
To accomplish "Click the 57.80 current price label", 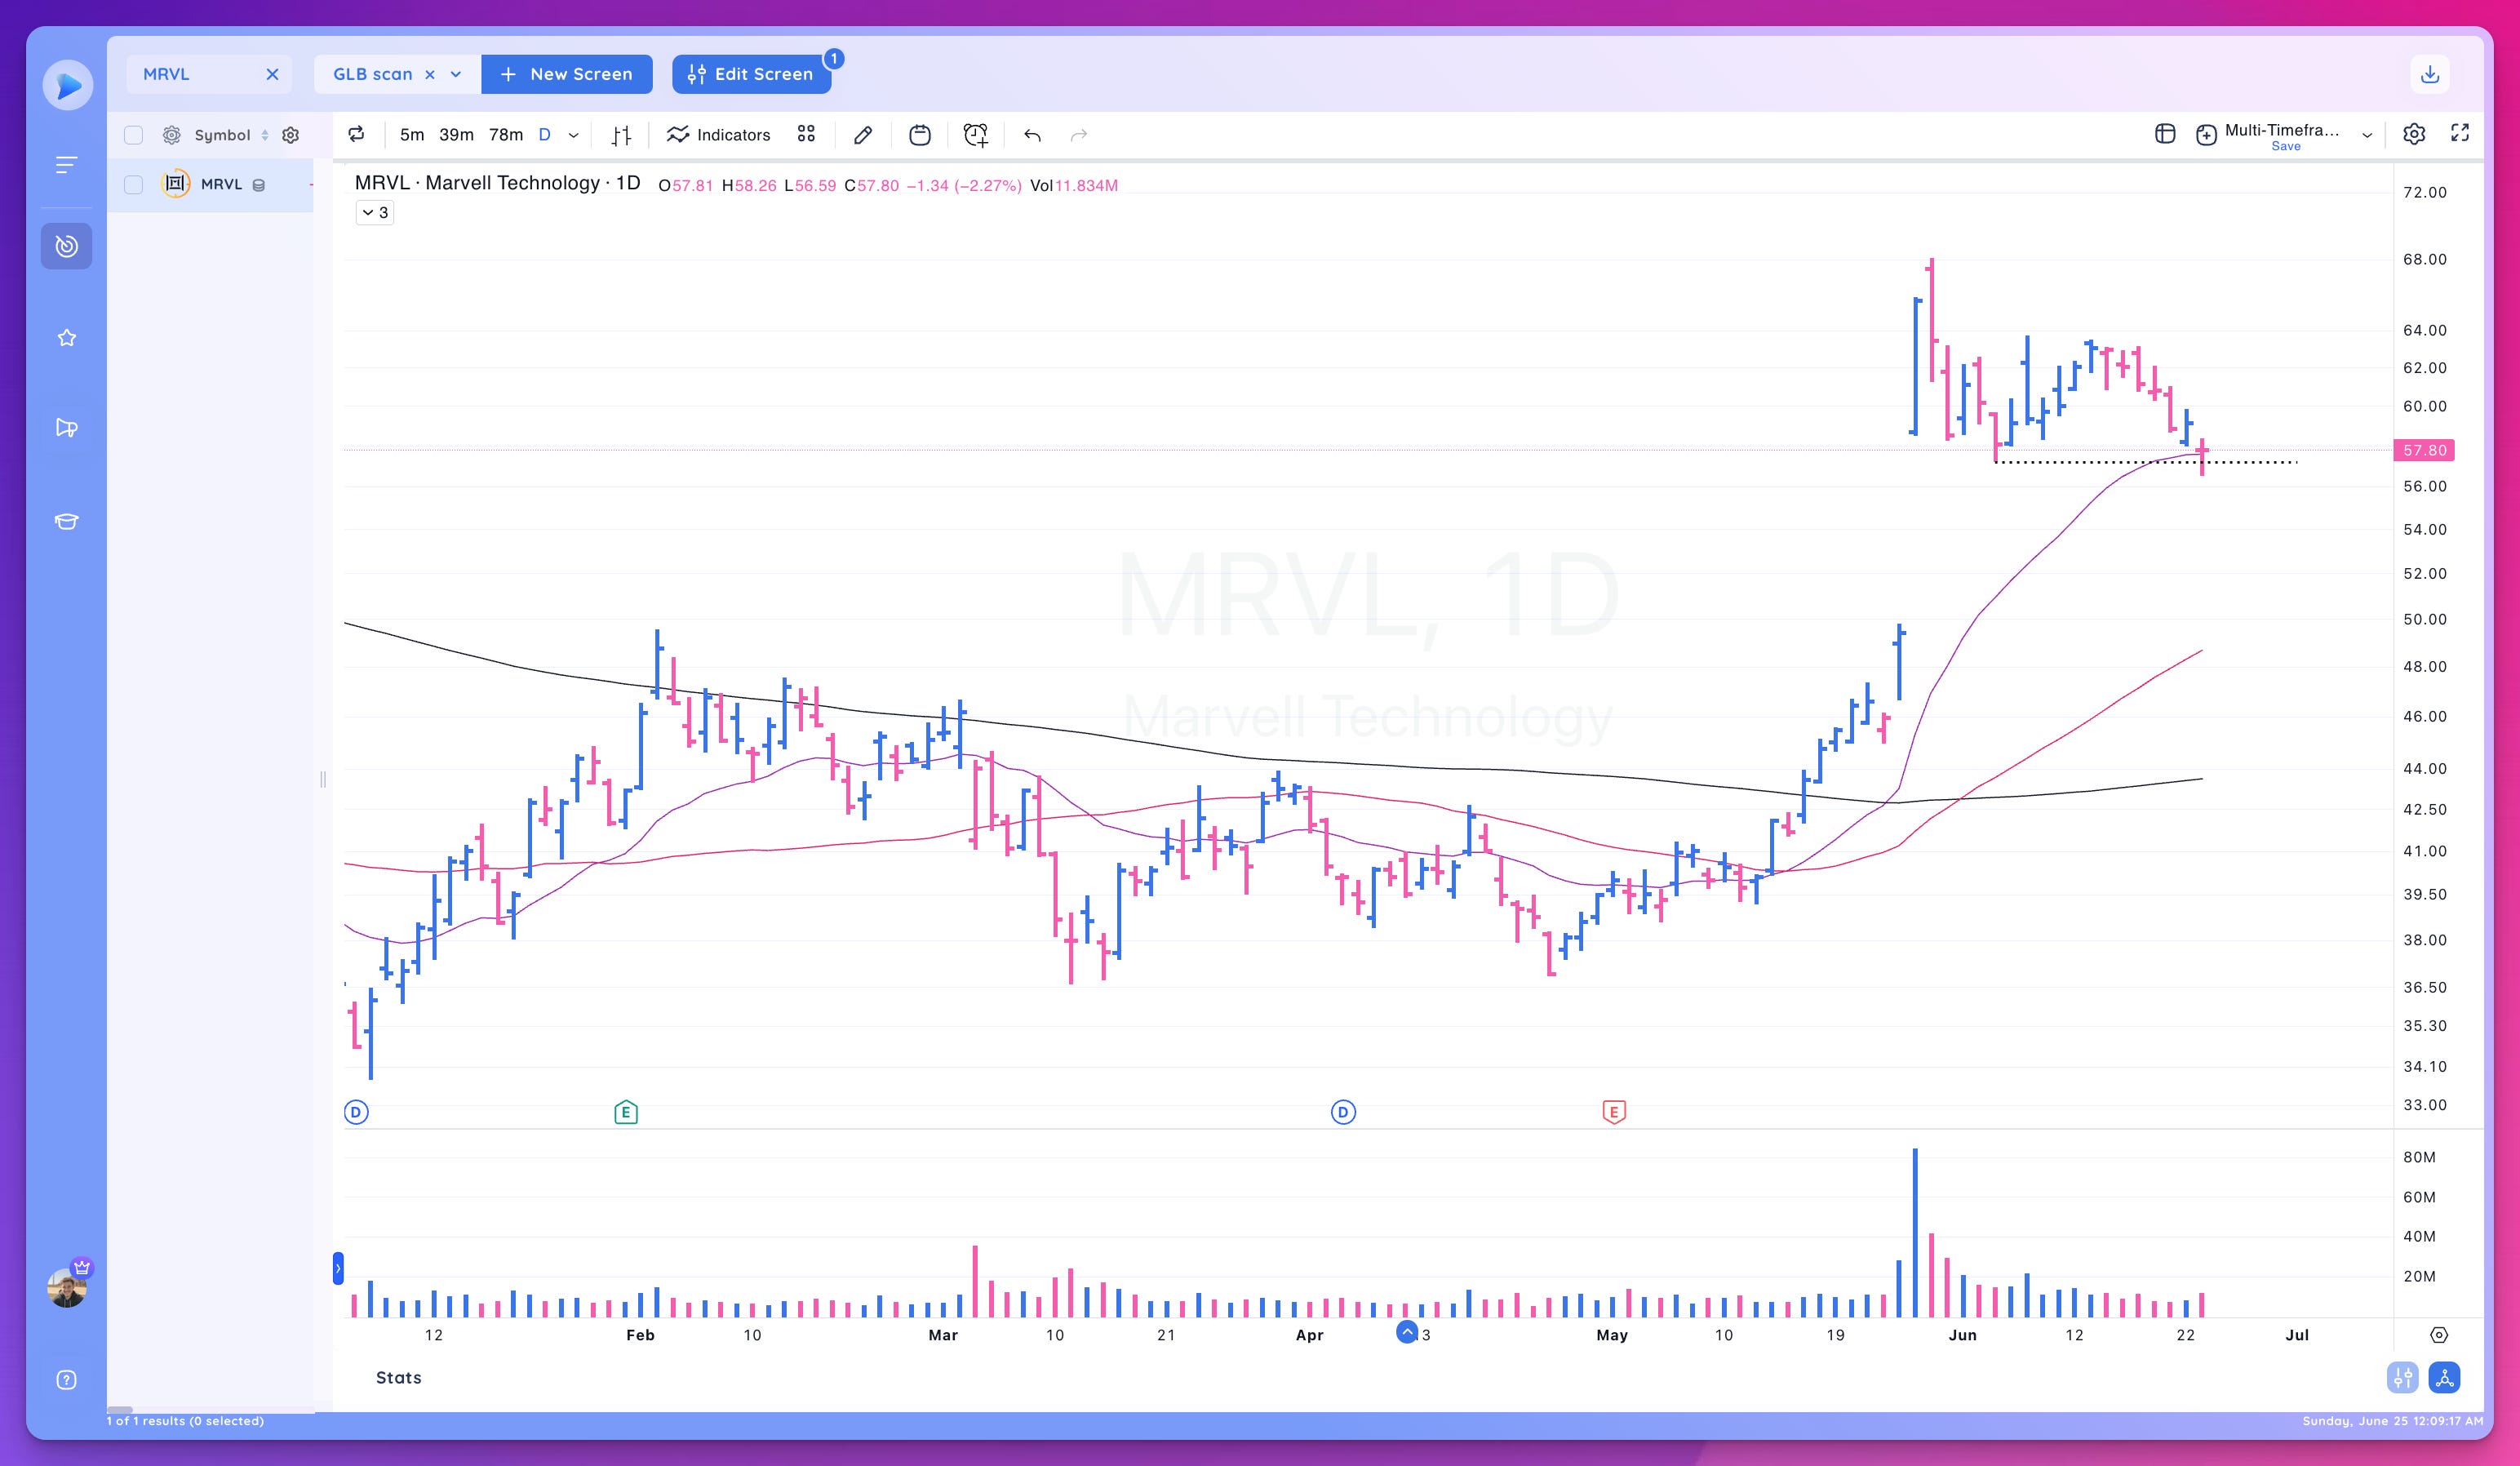I will click(2424, 451).
